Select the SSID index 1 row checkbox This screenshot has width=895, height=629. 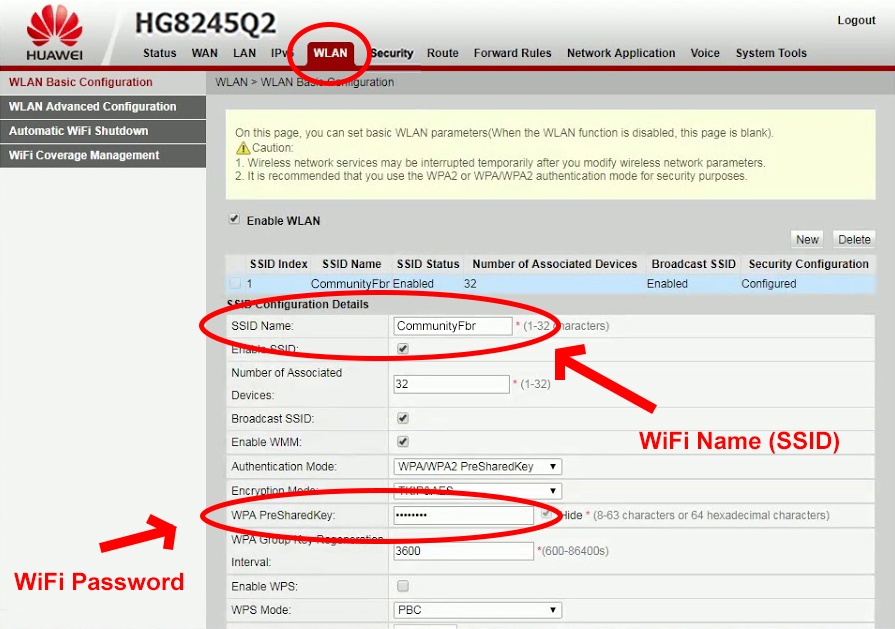(235, 284)
